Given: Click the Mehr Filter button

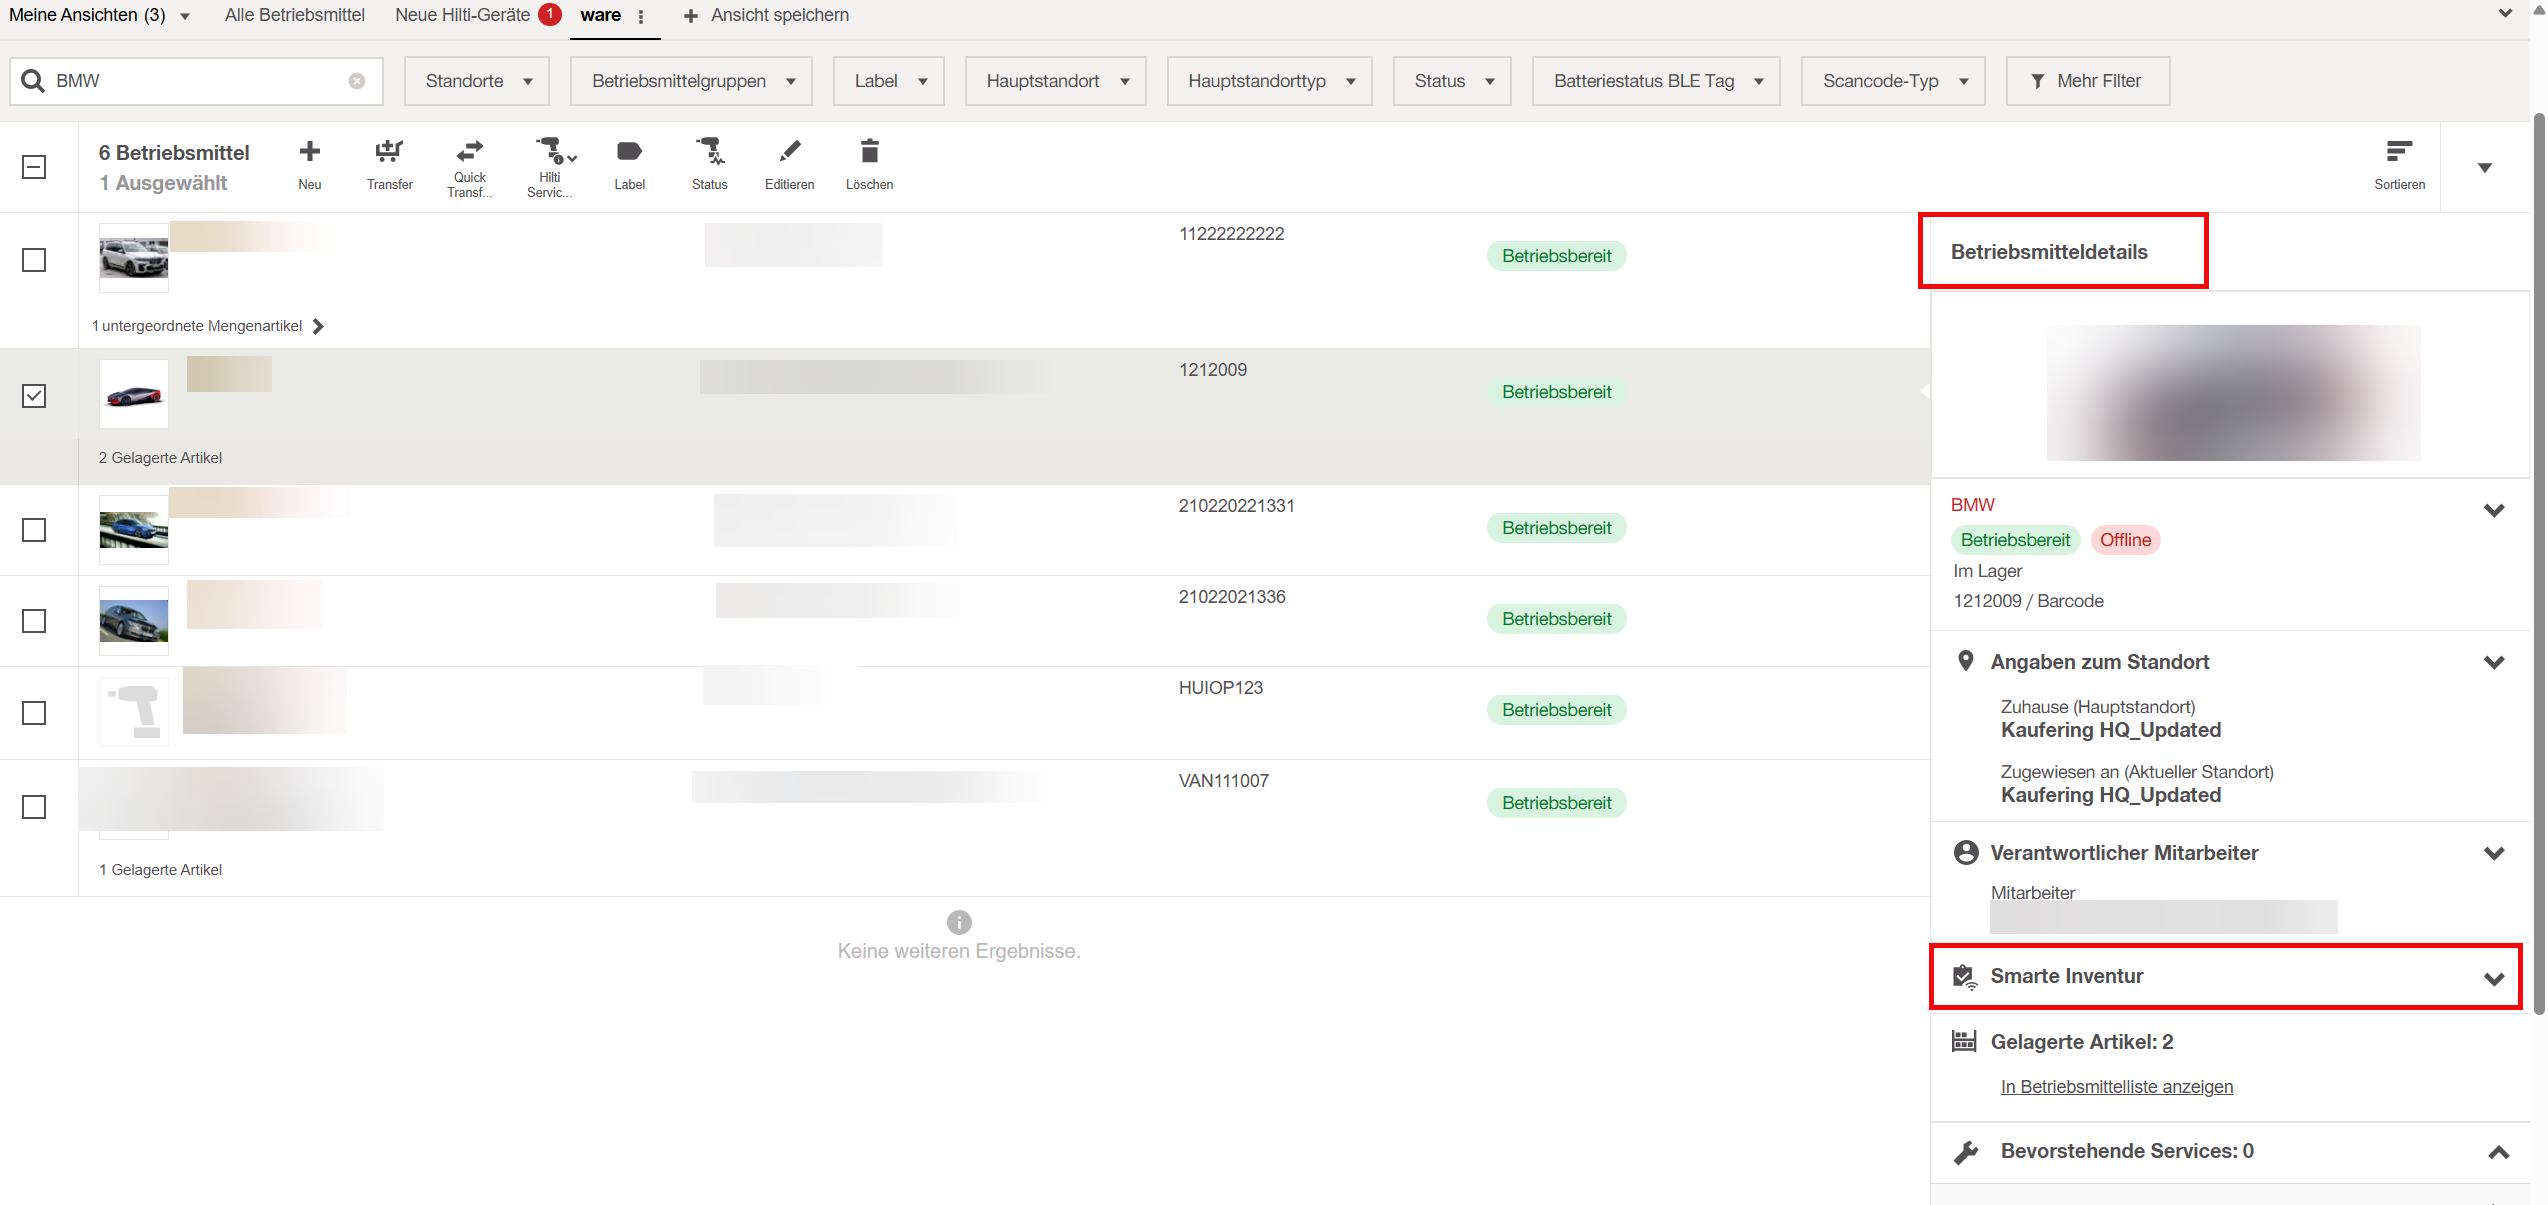Looking at the screenshot, I should coord(2087,81).
